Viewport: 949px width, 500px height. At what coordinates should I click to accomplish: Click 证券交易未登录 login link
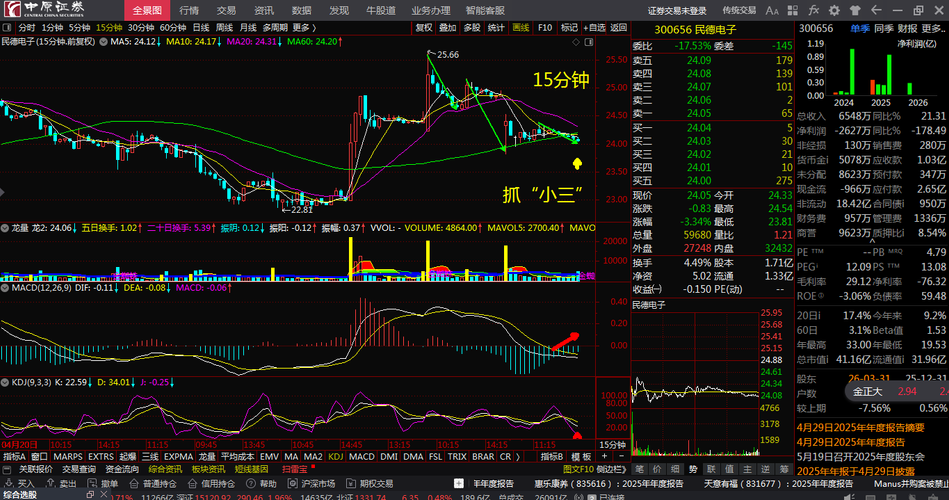[x=677, y=10]
